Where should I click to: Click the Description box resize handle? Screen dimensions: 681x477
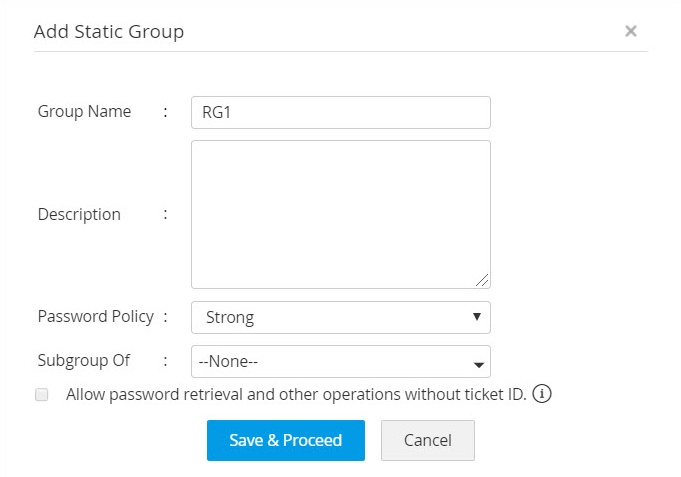click(483, 281)
